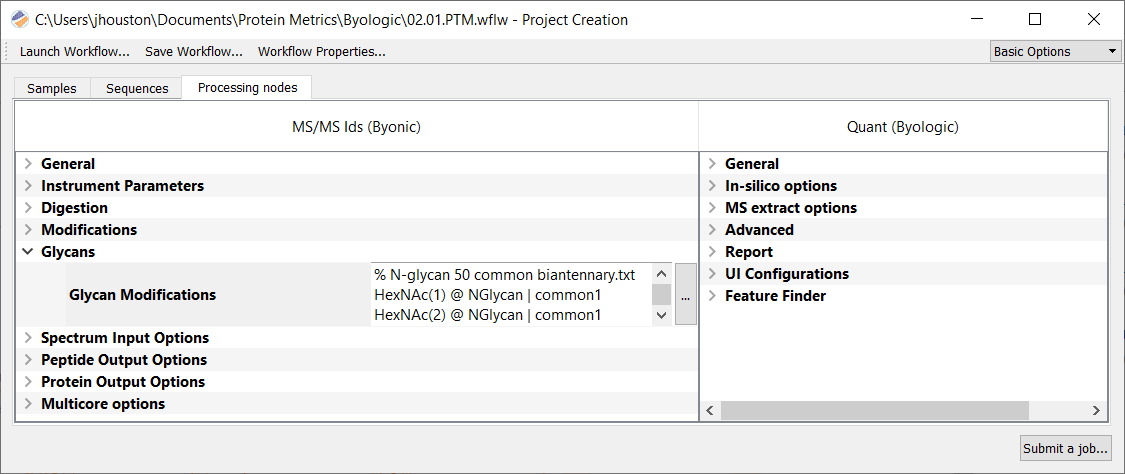Viewport: 1125px width, 474px height.
Task: Click N-glycan 50 common biantennary.txt line
Action: [505, 275]
